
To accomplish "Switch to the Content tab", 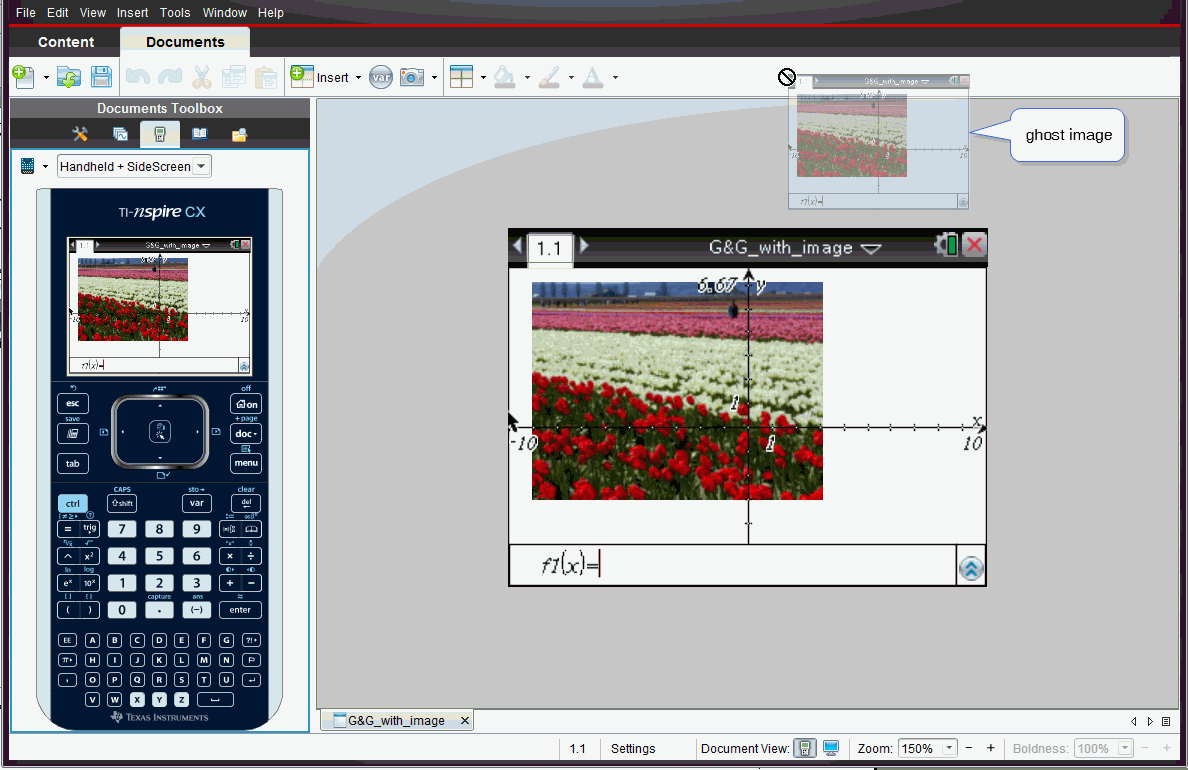I will tap(66, 42).
